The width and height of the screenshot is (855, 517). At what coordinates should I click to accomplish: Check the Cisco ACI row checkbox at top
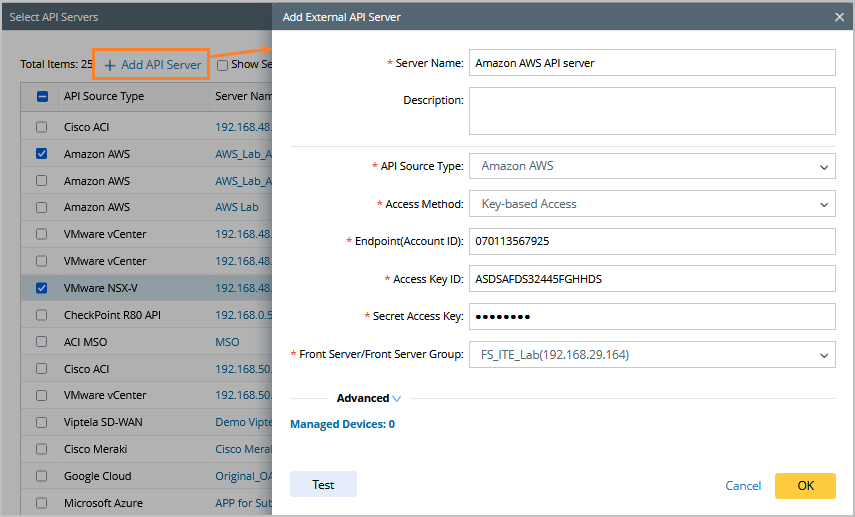click(41, 127)
